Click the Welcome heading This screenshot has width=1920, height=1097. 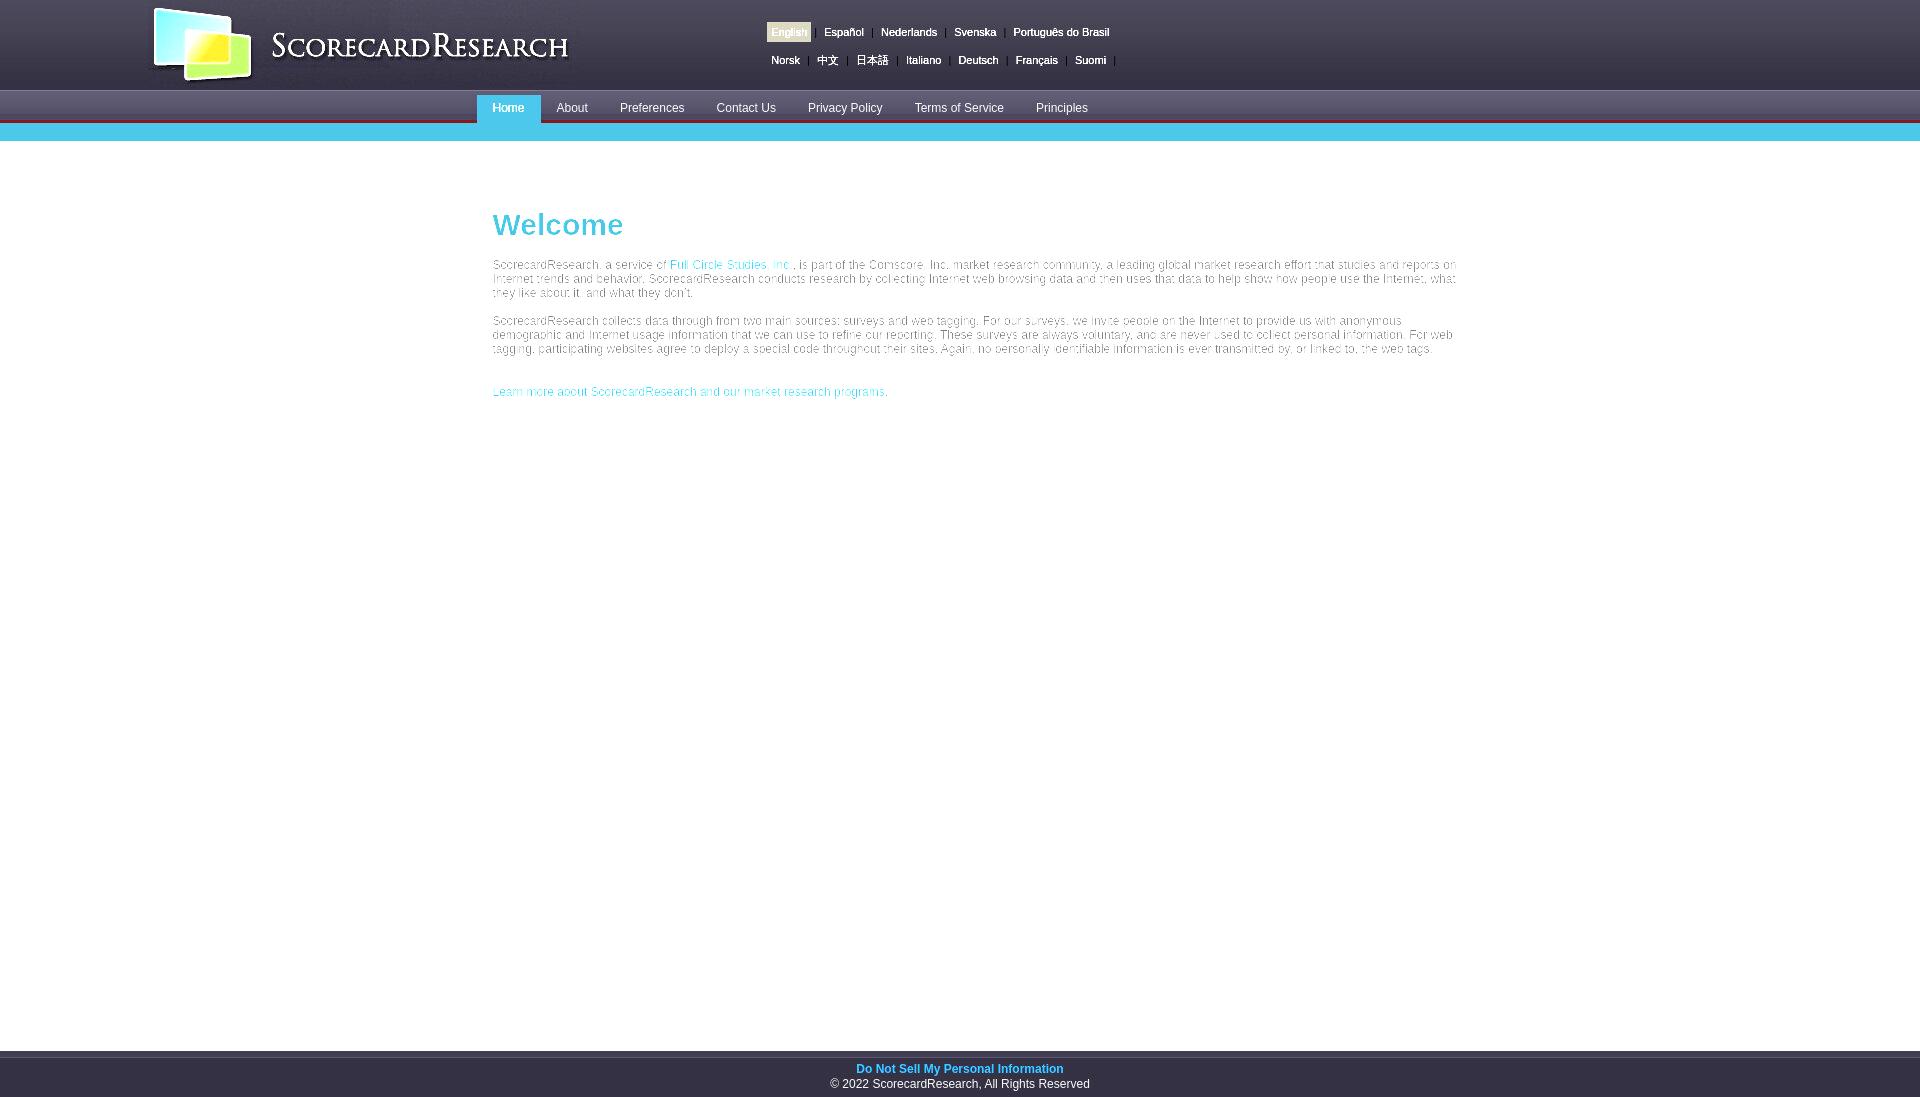pos(558,225)
